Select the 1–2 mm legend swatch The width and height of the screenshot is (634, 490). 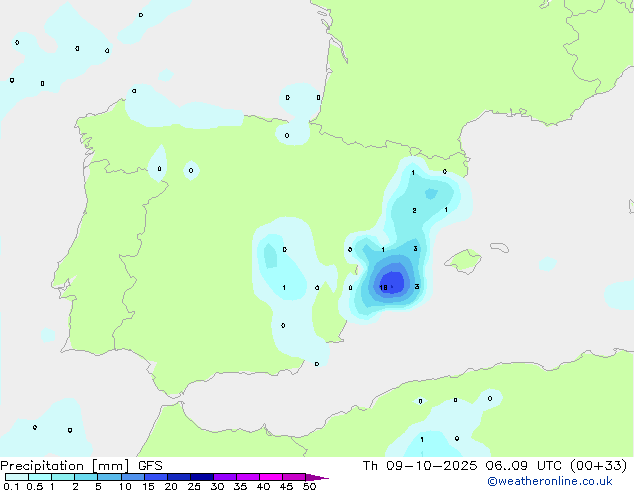coord(63,477)
